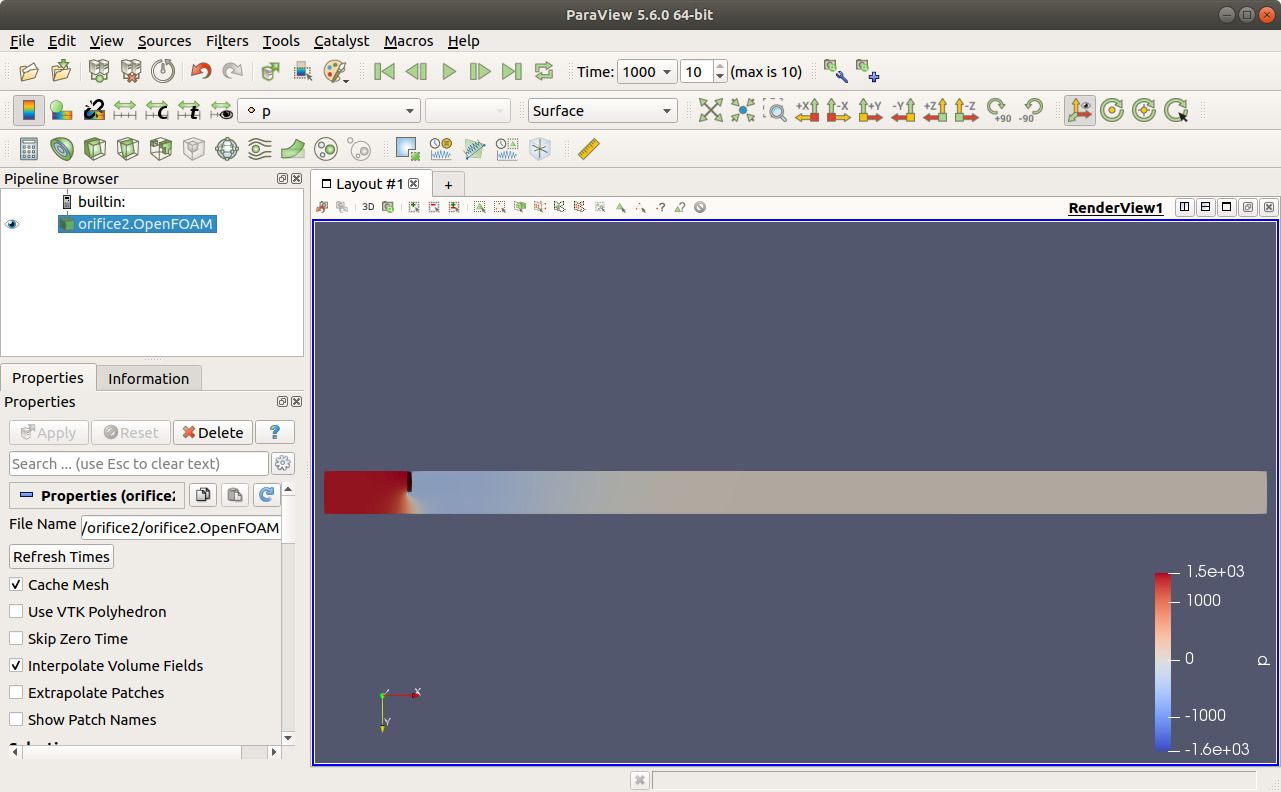The width and height of the screenshot is (1281, 792).
Task: Click the Zoom to Box icon
Action: point(775,110)
